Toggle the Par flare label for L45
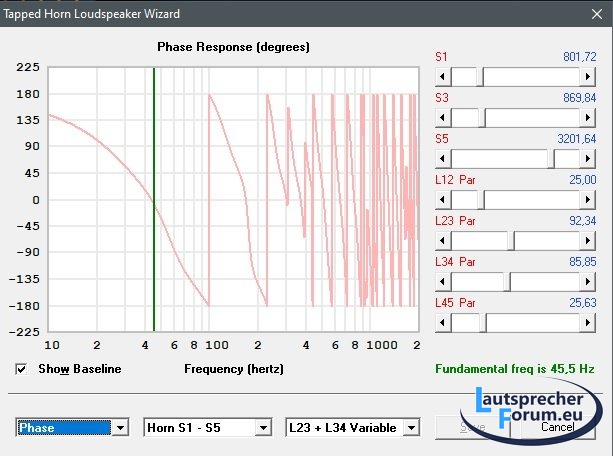Image resolution: width=613 pixels, height=456 pixels. pos(467,302)
